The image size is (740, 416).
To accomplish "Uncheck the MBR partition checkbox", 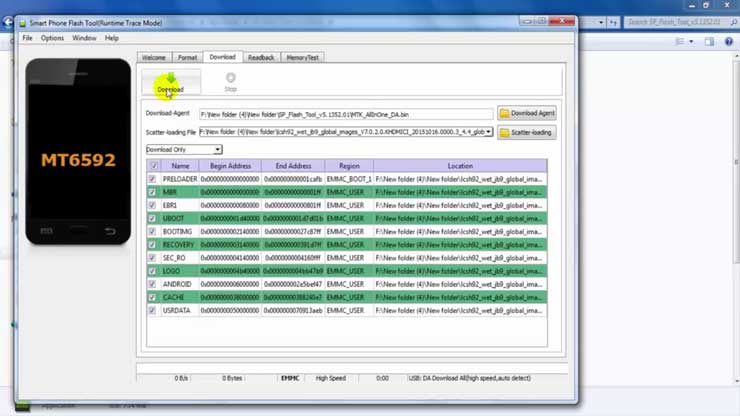I will [x=152, y=192].
